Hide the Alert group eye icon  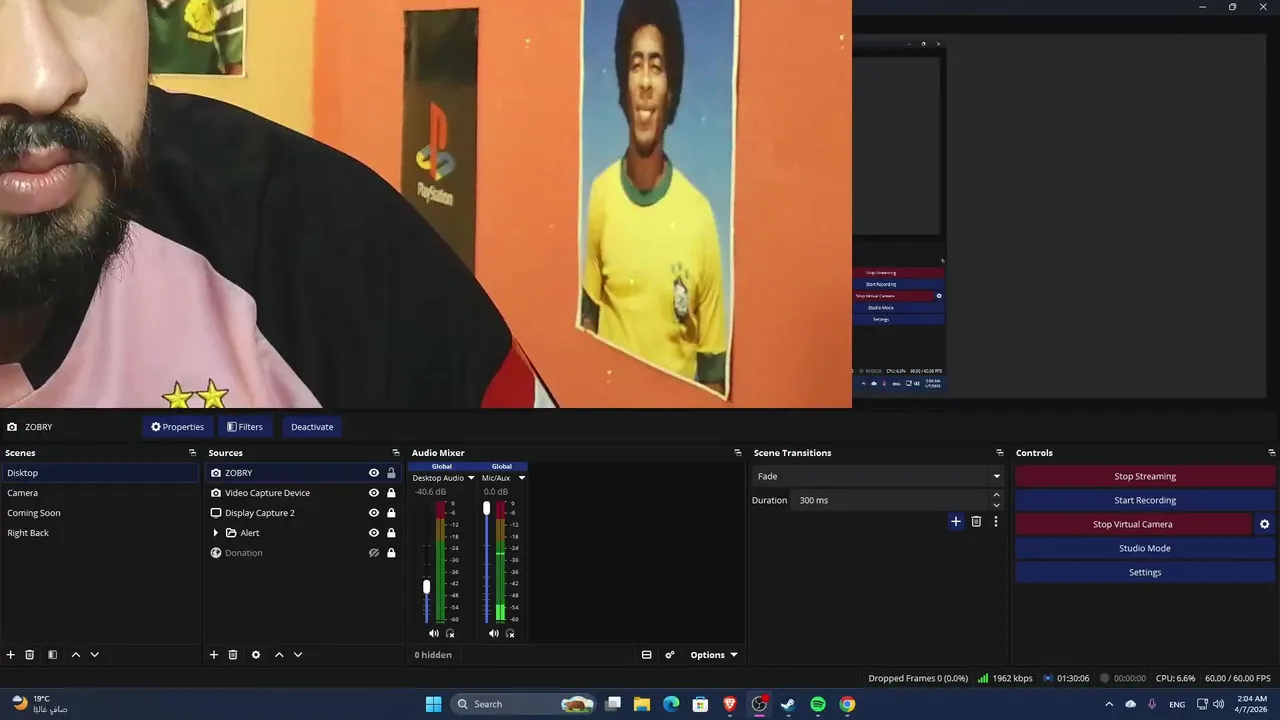[374, 533]
